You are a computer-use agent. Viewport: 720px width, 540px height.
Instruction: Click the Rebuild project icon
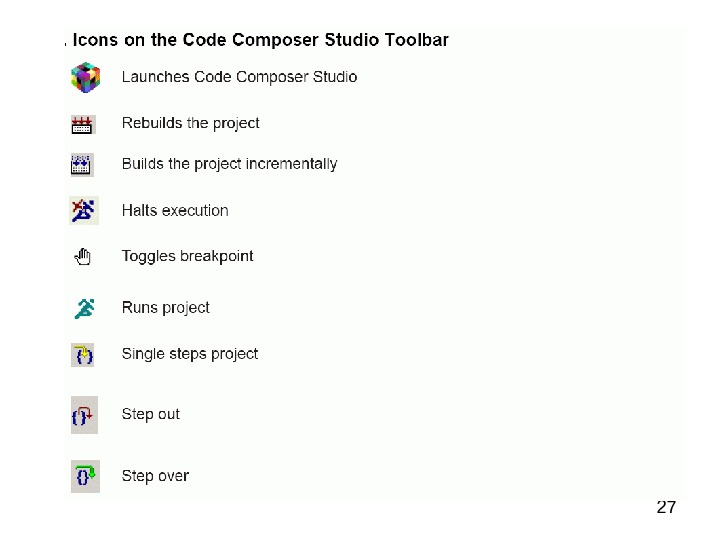[x=83, y=125]
